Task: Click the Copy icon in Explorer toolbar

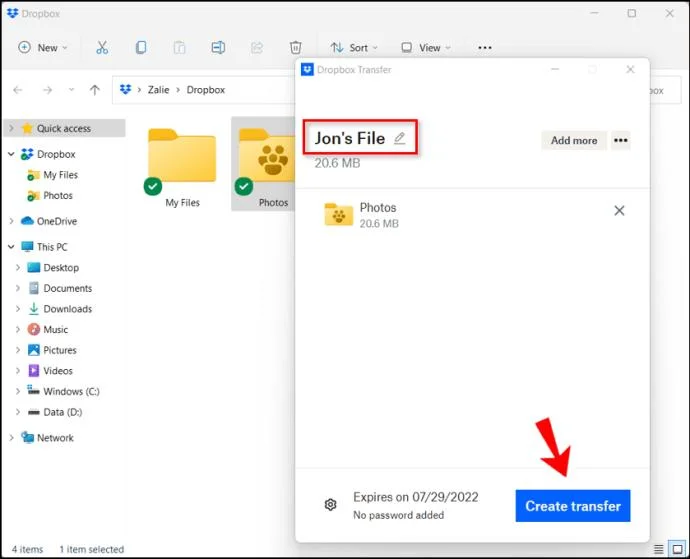Action: pyautogui.click(x=141, y=48)
